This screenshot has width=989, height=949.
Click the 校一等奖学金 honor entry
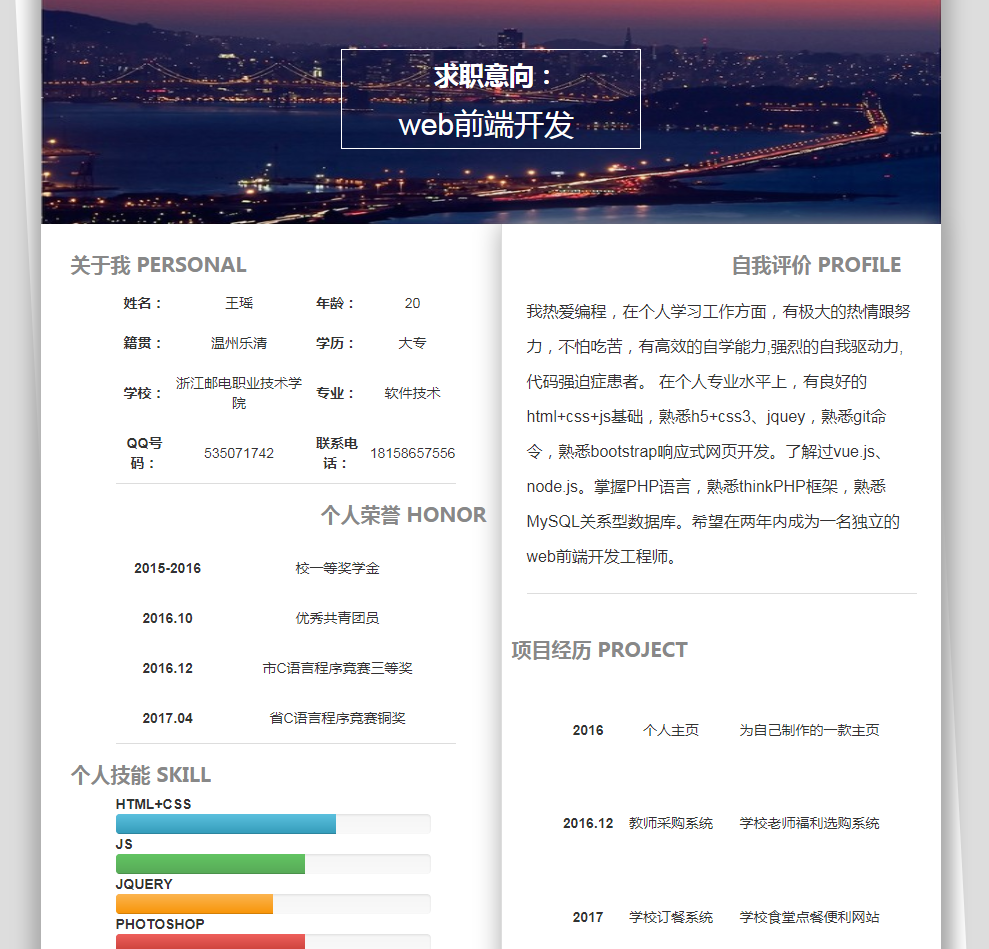[337, 568]
